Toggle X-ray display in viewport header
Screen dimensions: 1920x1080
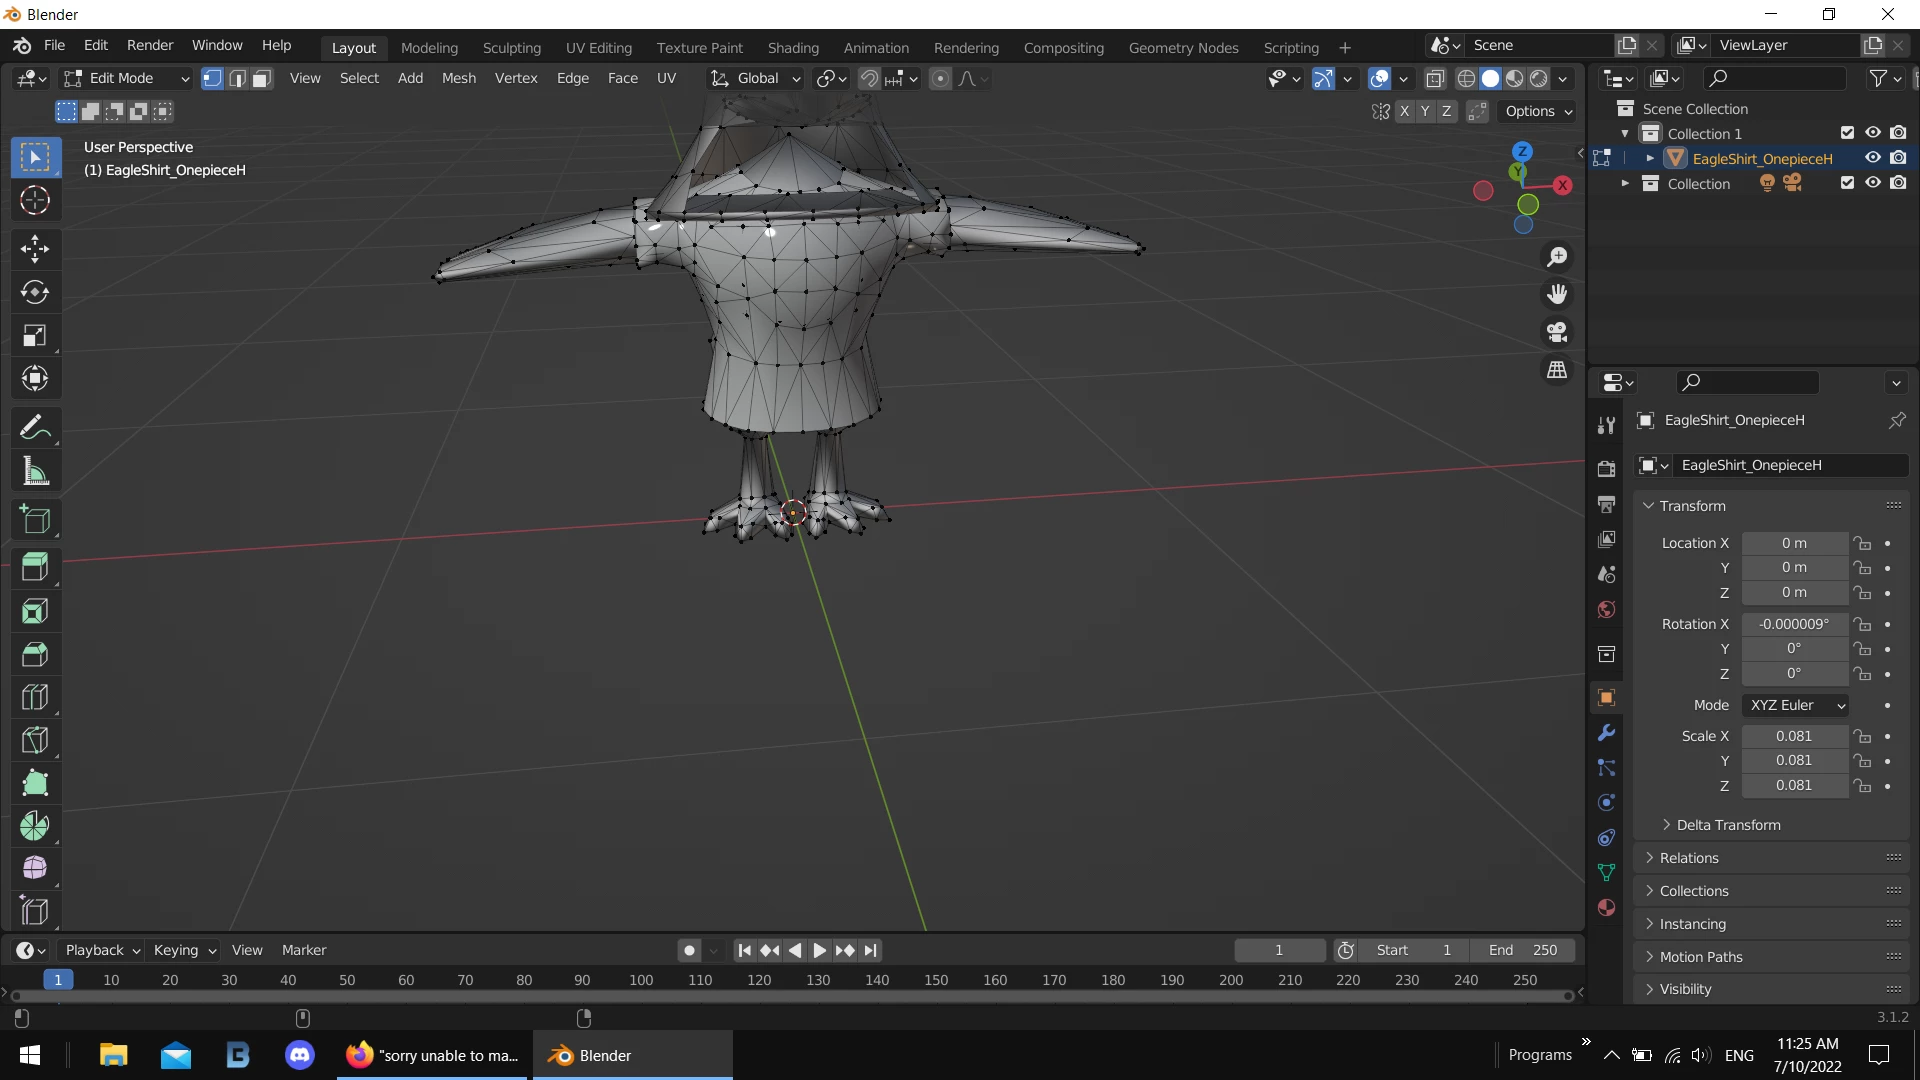pos(1435,78)
